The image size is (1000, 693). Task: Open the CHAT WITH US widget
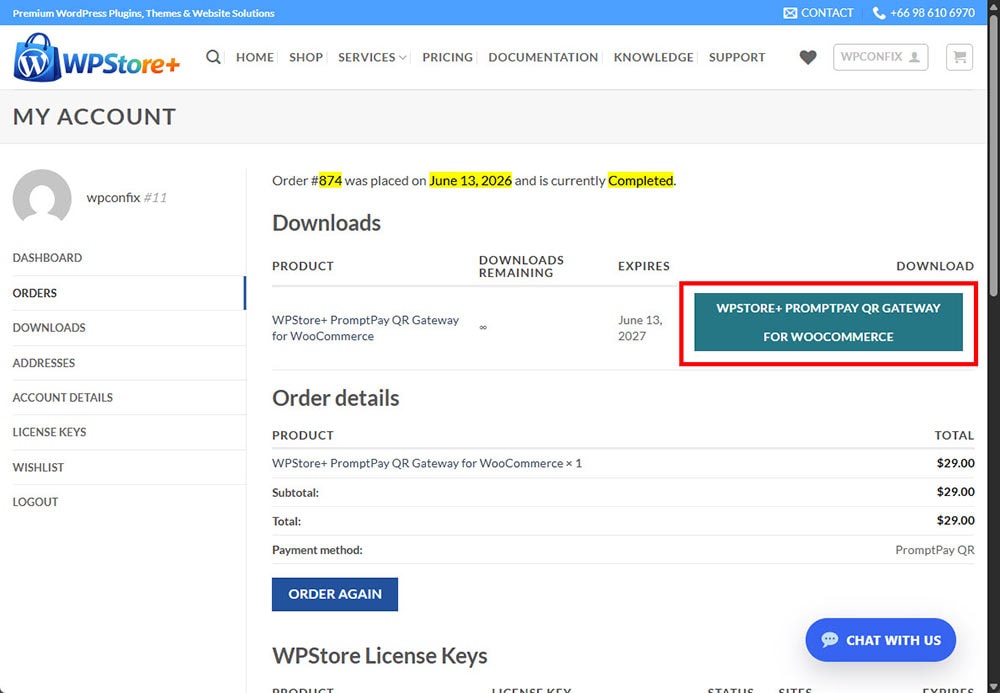880,640
